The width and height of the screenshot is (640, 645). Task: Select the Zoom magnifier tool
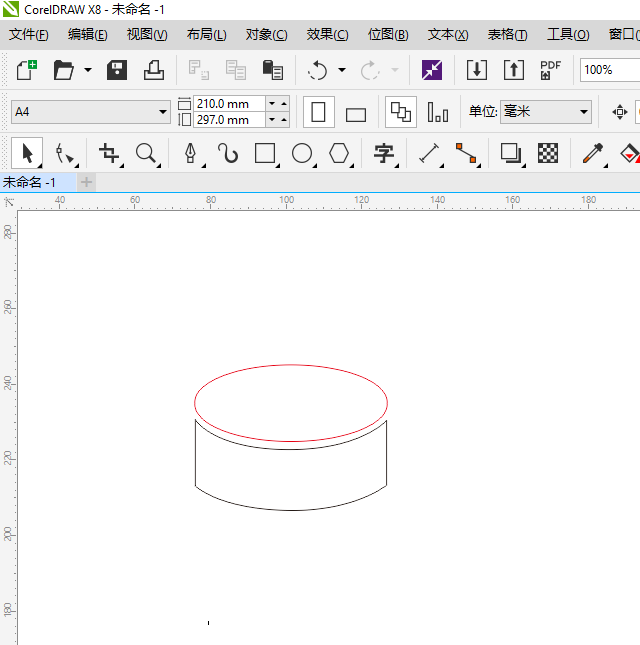tap(147, 153)
